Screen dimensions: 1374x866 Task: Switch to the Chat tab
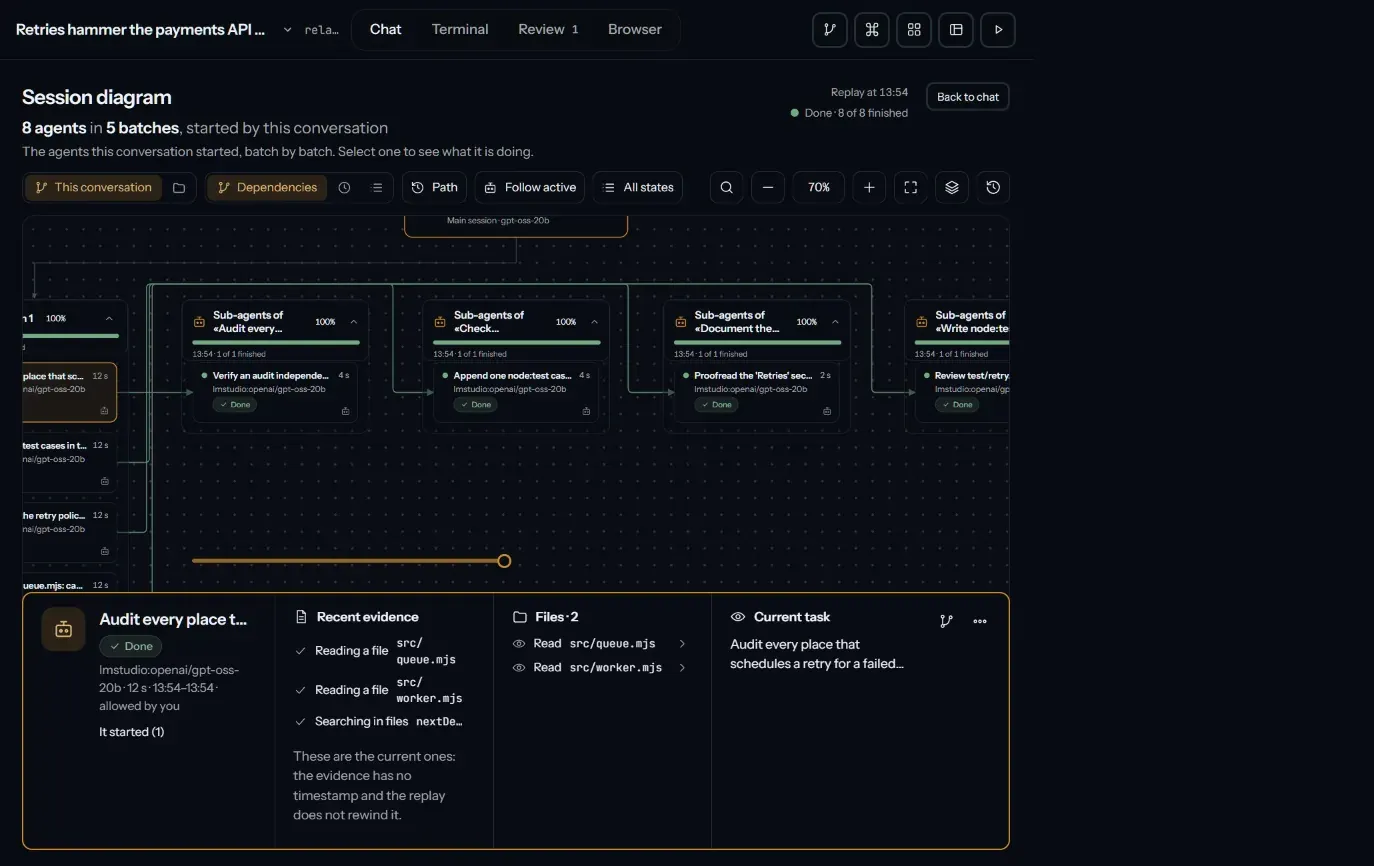click(x=386, y=29)
